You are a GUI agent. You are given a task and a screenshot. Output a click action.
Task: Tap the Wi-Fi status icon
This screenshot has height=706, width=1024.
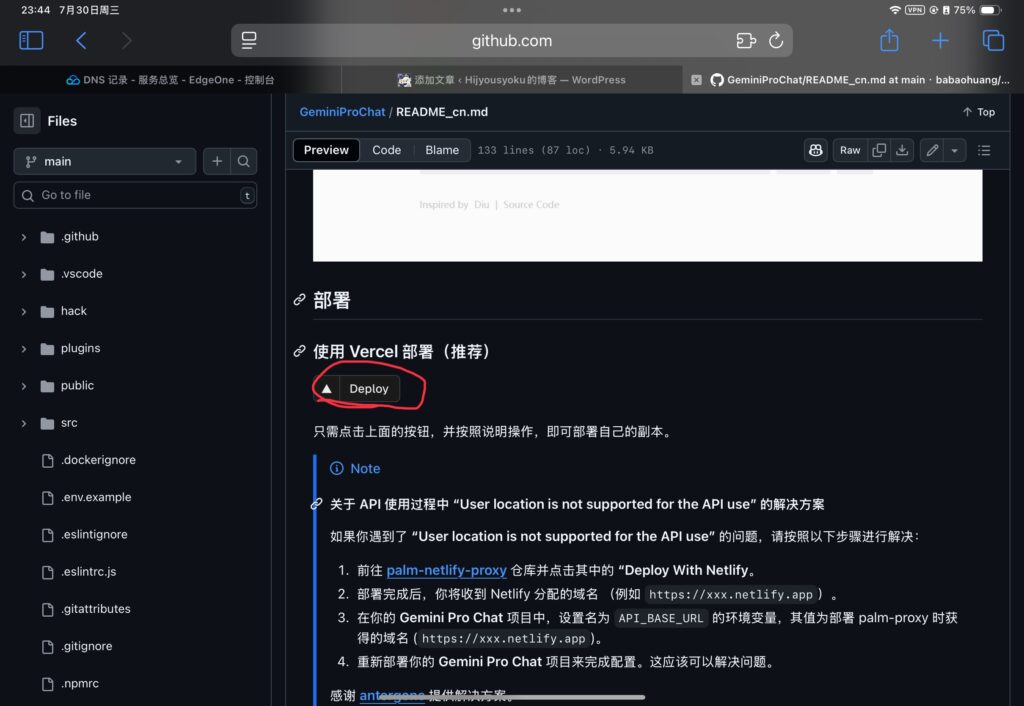pyautogui.click(x=895, y=10)
